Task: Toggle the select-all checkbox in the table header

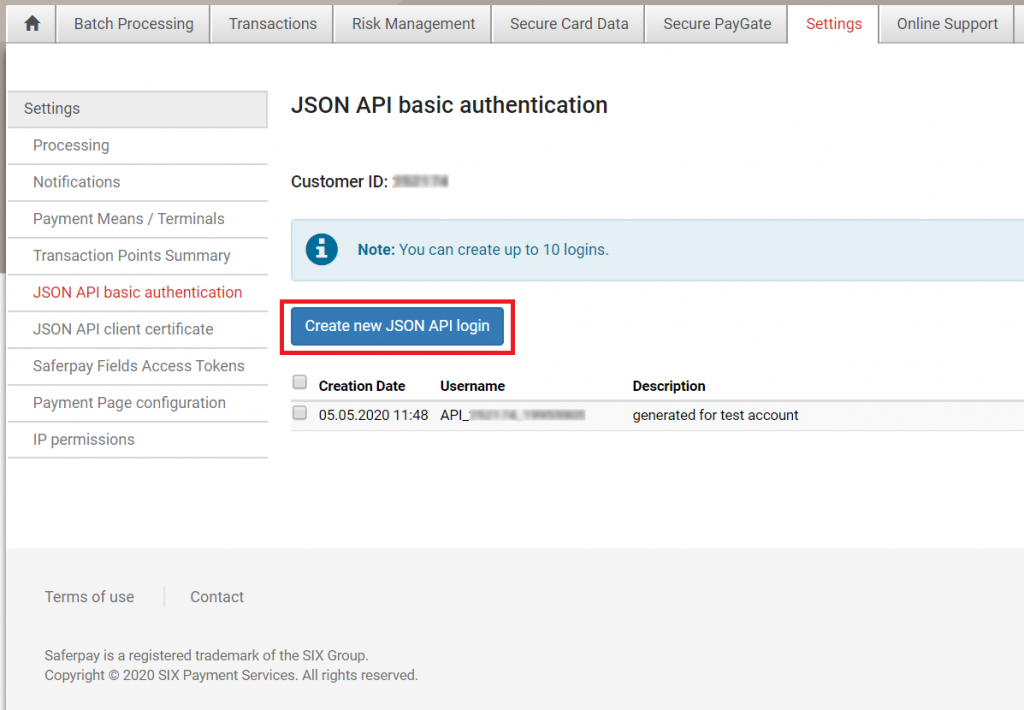Action: click(298, 381)
